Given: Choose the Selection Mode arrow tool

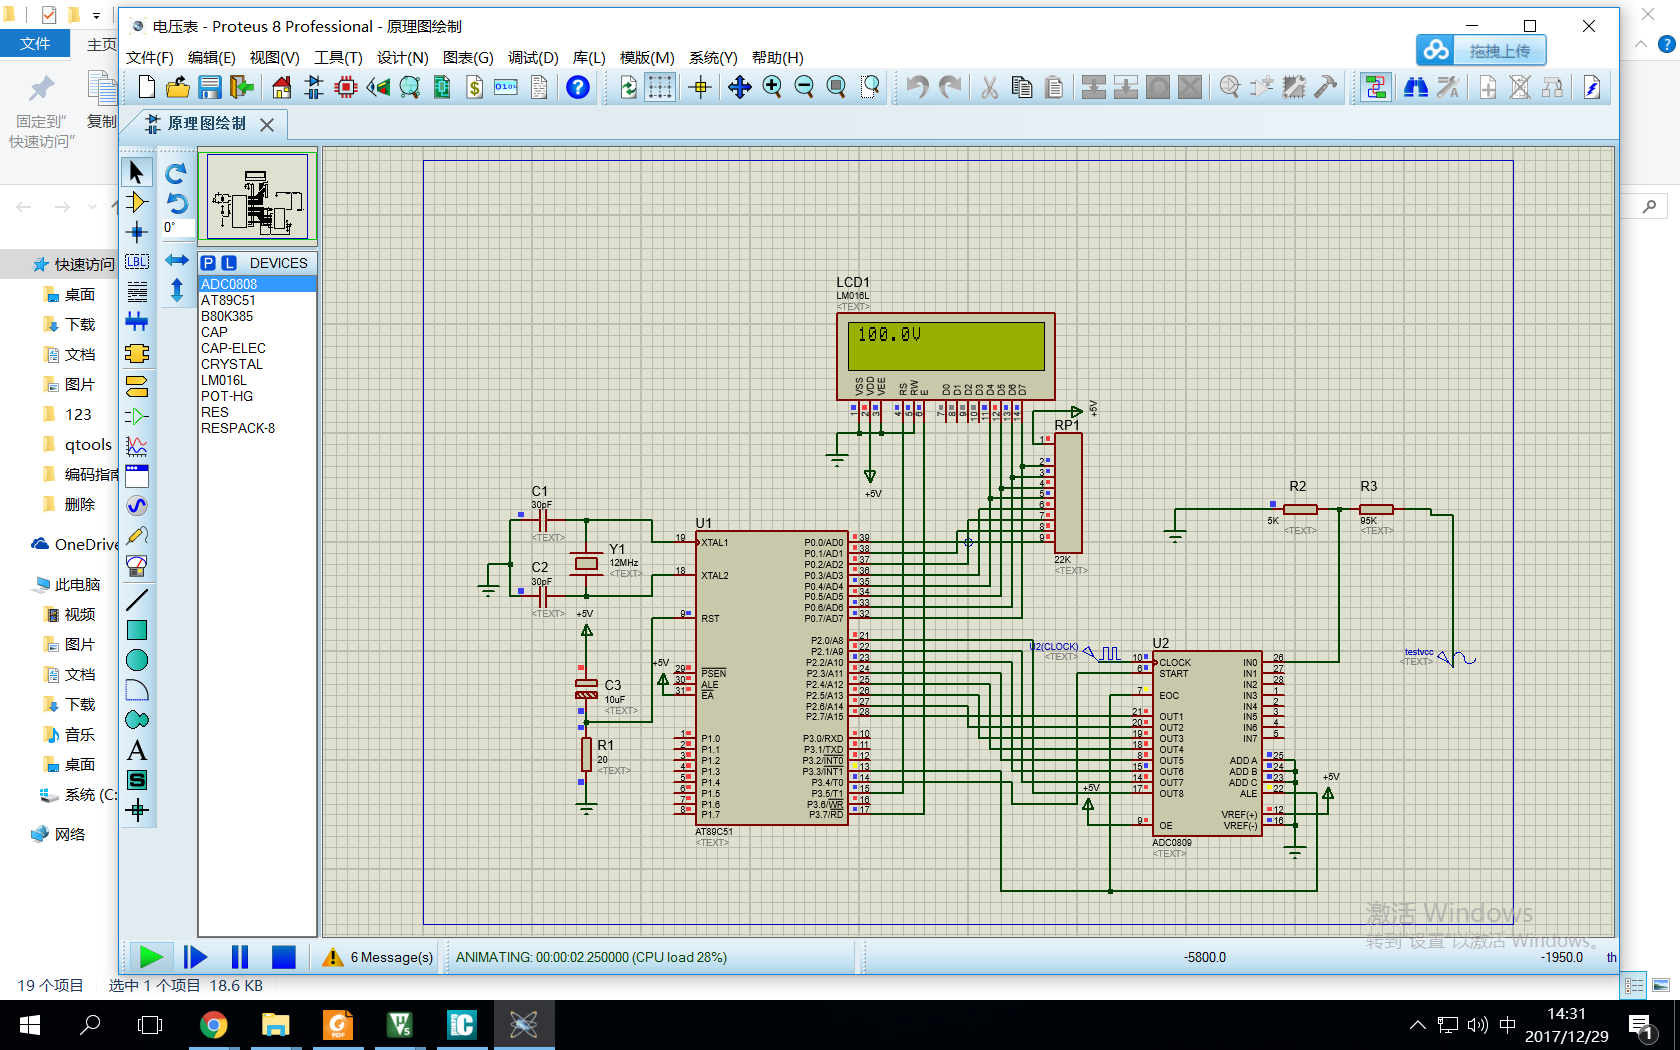Looking at the screenshot, I should 137,172.
